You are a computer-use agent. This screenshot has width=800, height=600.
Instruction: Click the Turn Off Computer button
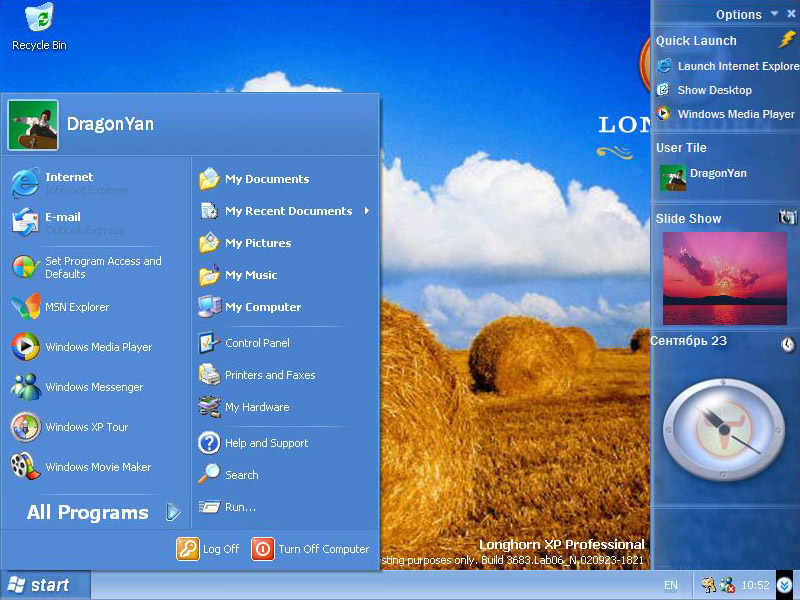click(310, 549)
